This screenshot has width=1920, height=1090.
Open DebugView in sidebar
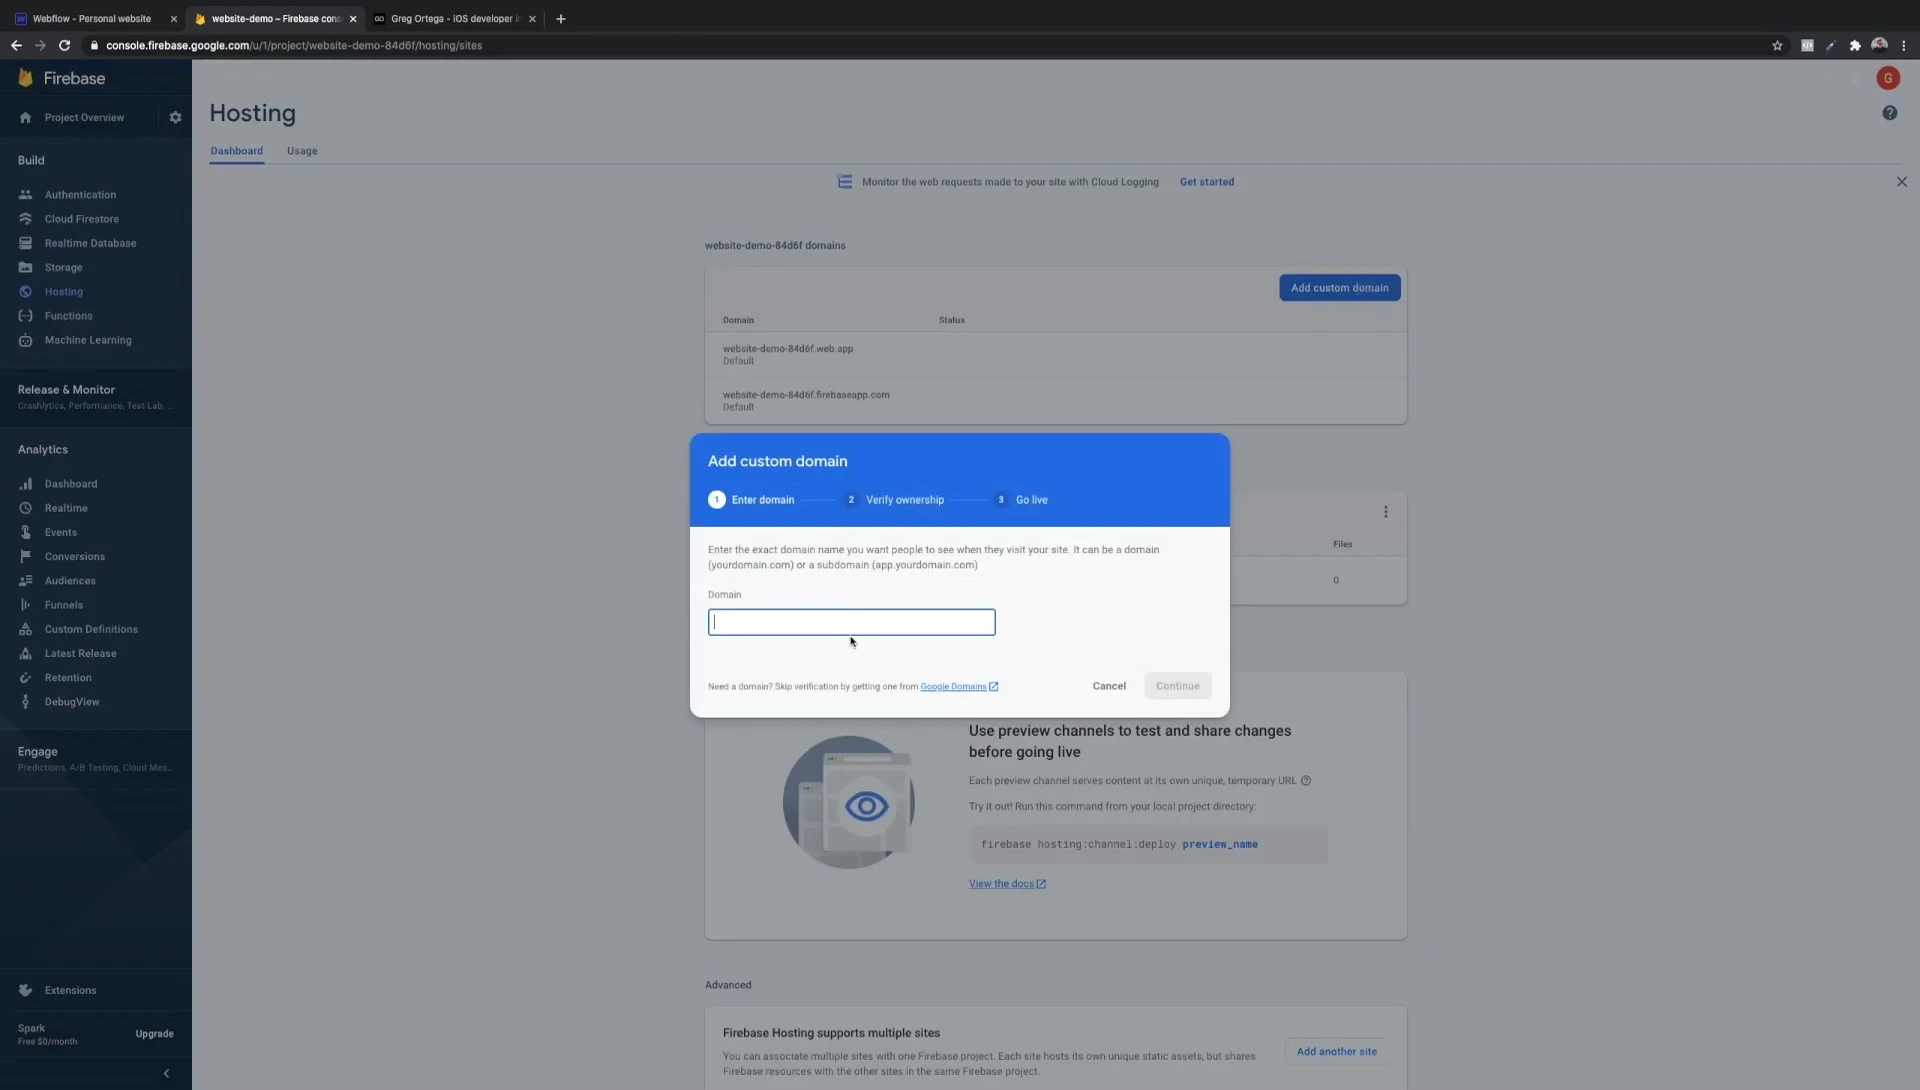coord(72,702)
